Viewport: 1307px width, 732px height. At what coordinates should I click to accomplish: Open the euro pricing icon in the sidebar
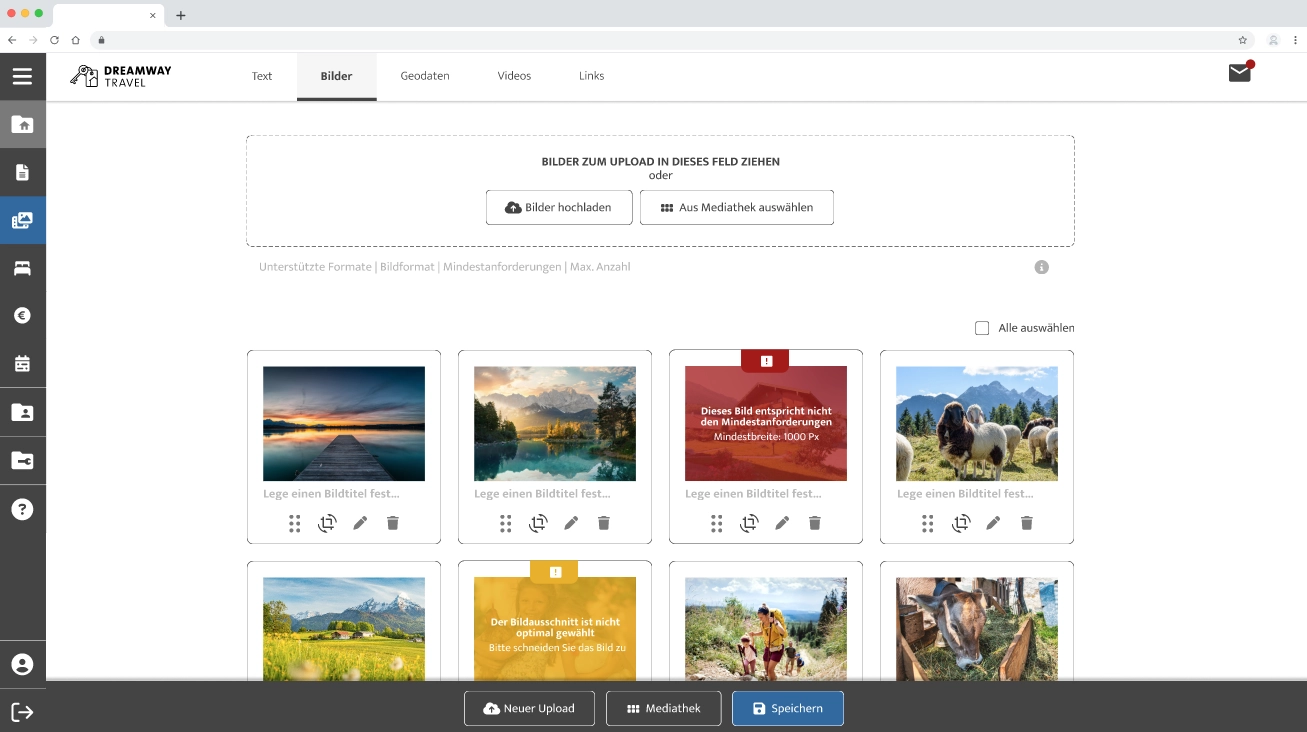pyautogui.click(x=22, y=316)
